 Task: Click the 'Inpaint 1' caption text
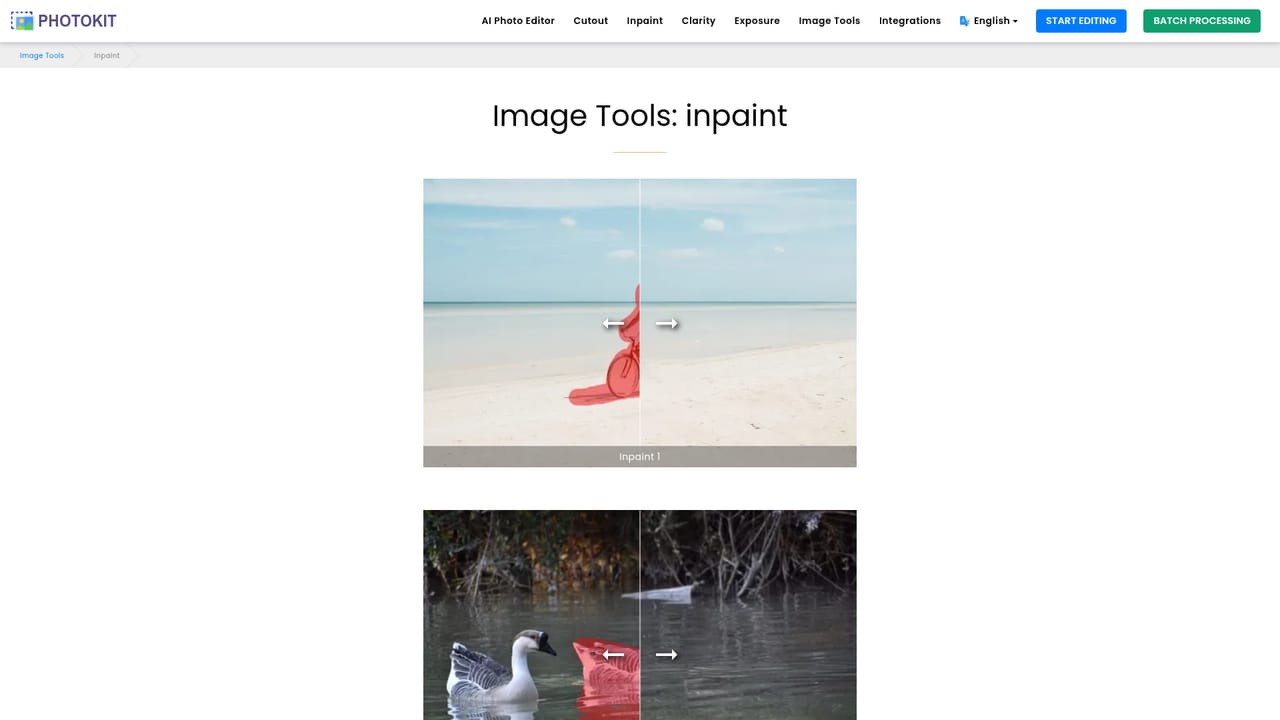pyautogui.click(x=640, y=457)
